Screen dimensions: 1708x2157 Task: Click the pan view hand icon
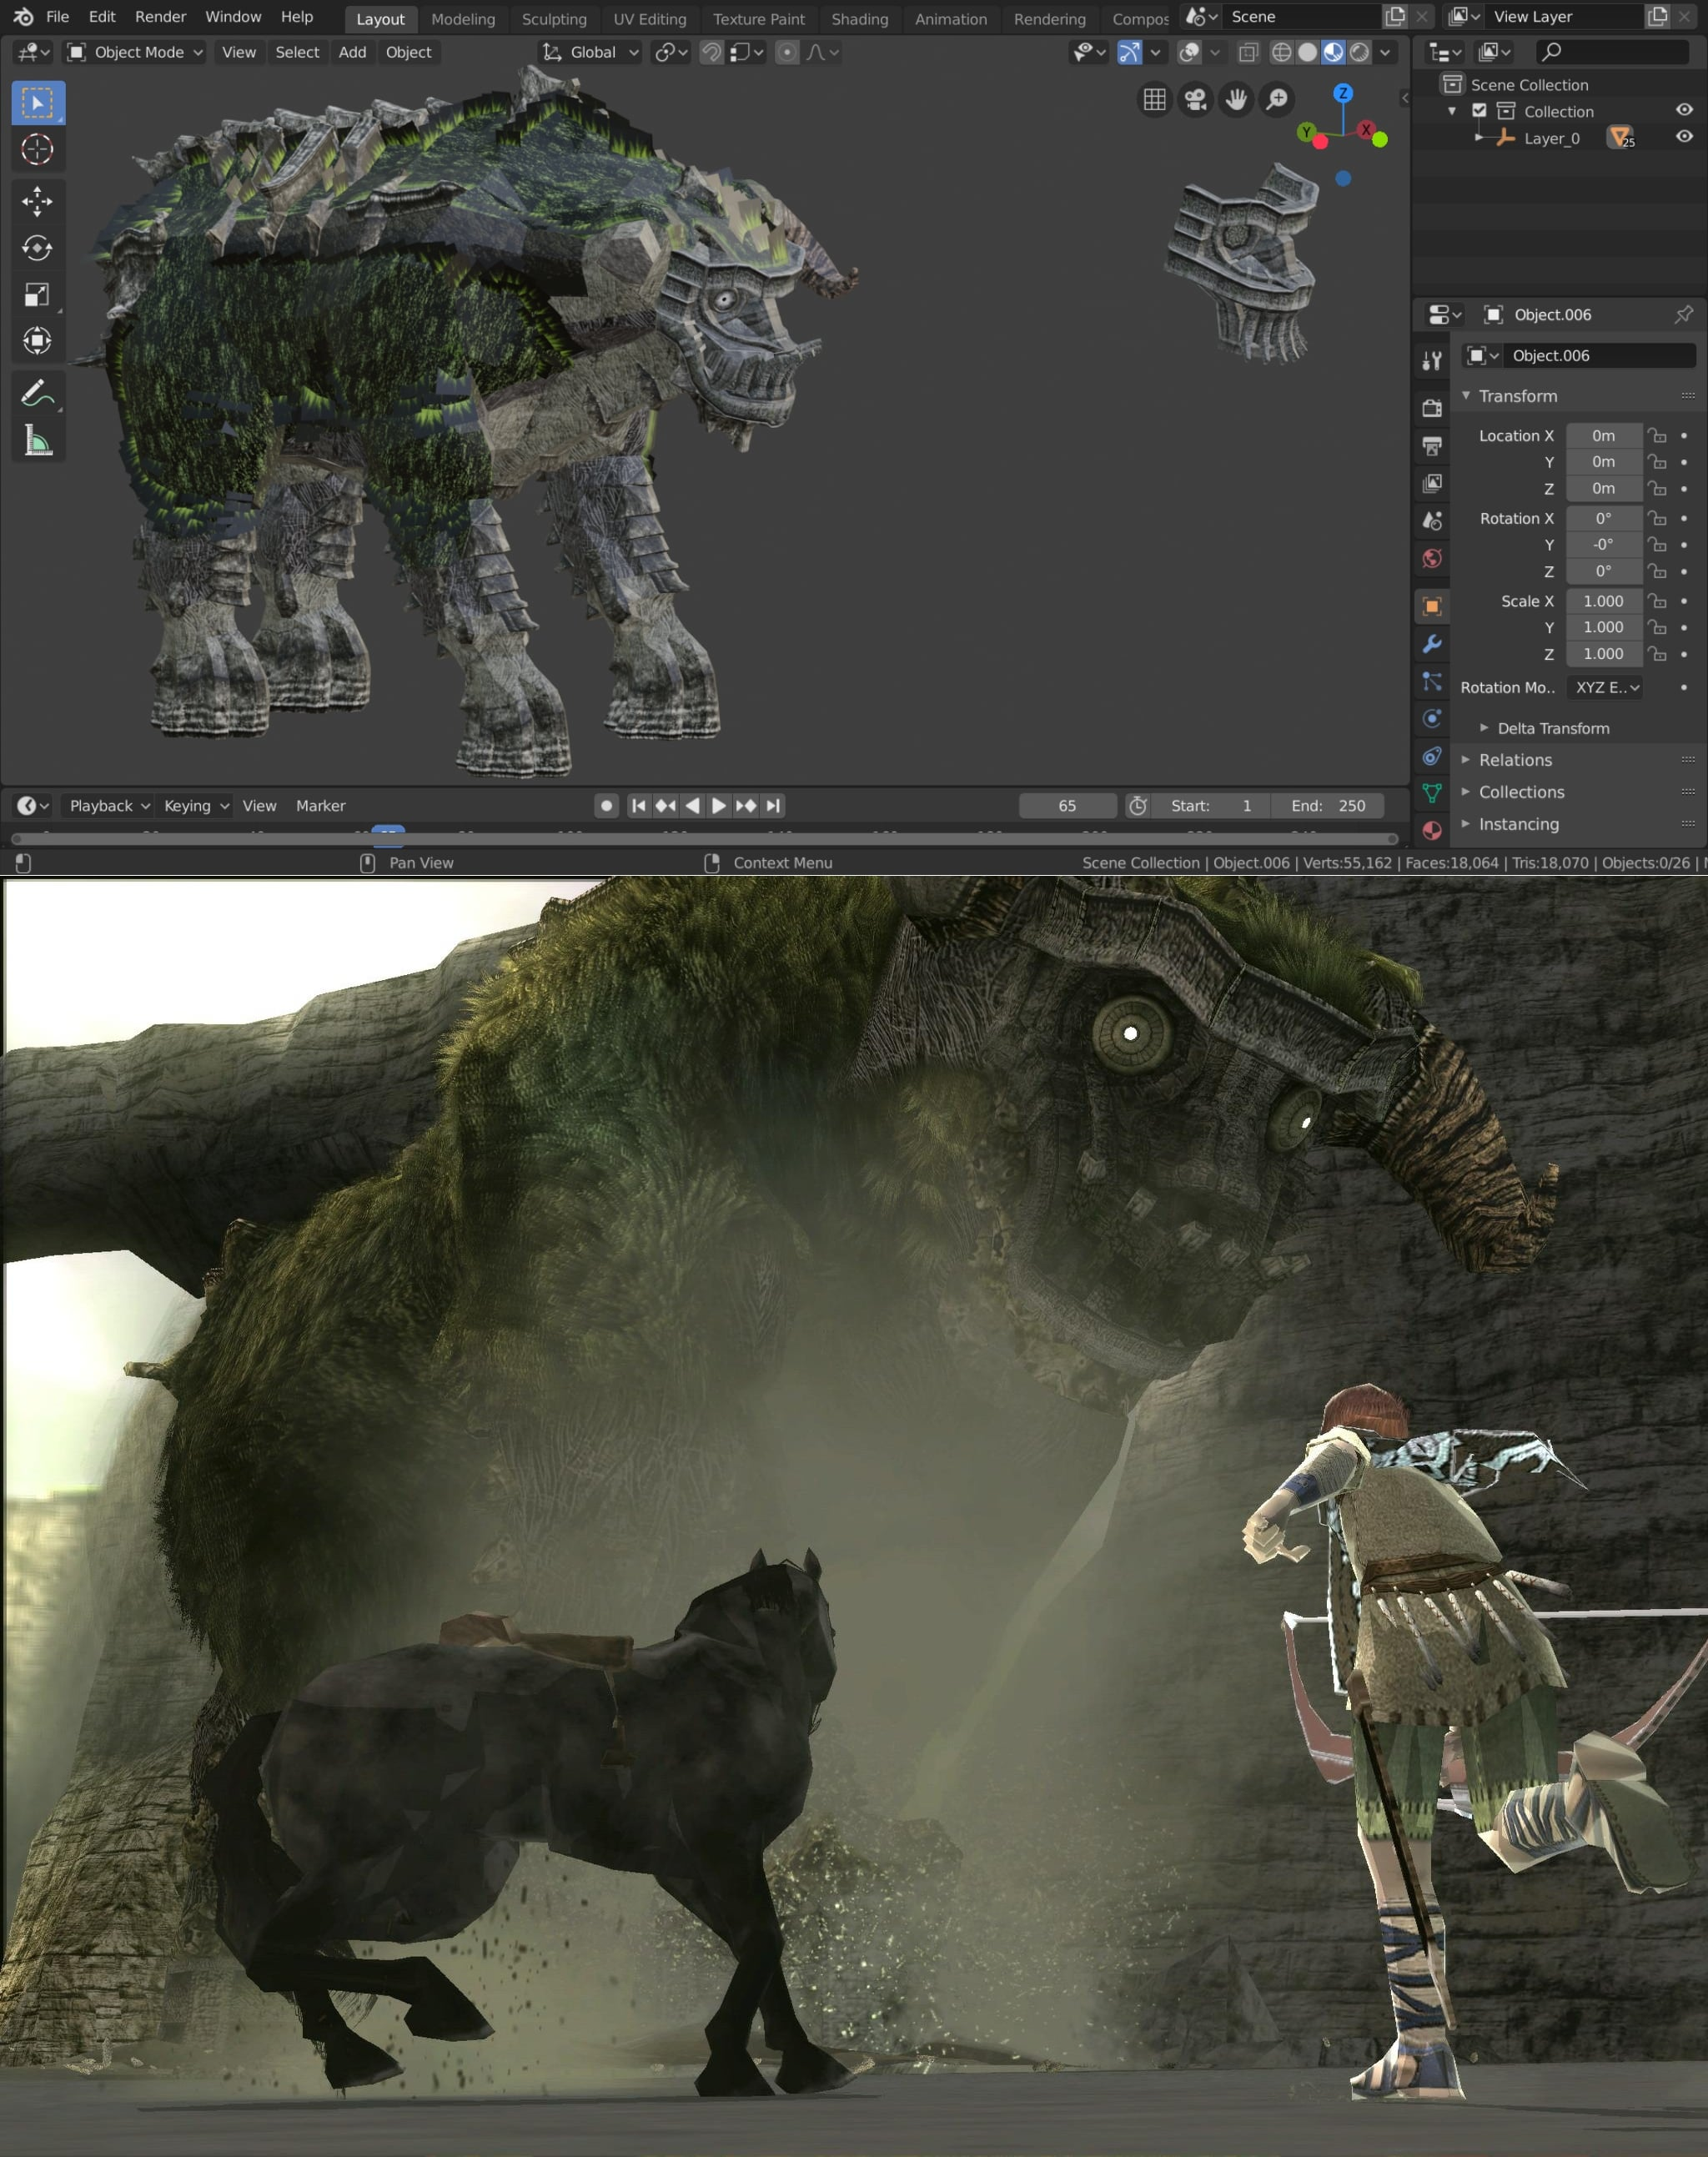pos(1236,99)
